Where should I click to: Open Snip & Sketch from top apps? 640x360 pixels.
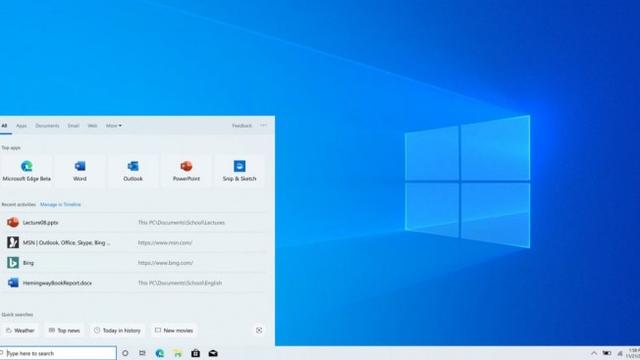(x=240, y=171)
